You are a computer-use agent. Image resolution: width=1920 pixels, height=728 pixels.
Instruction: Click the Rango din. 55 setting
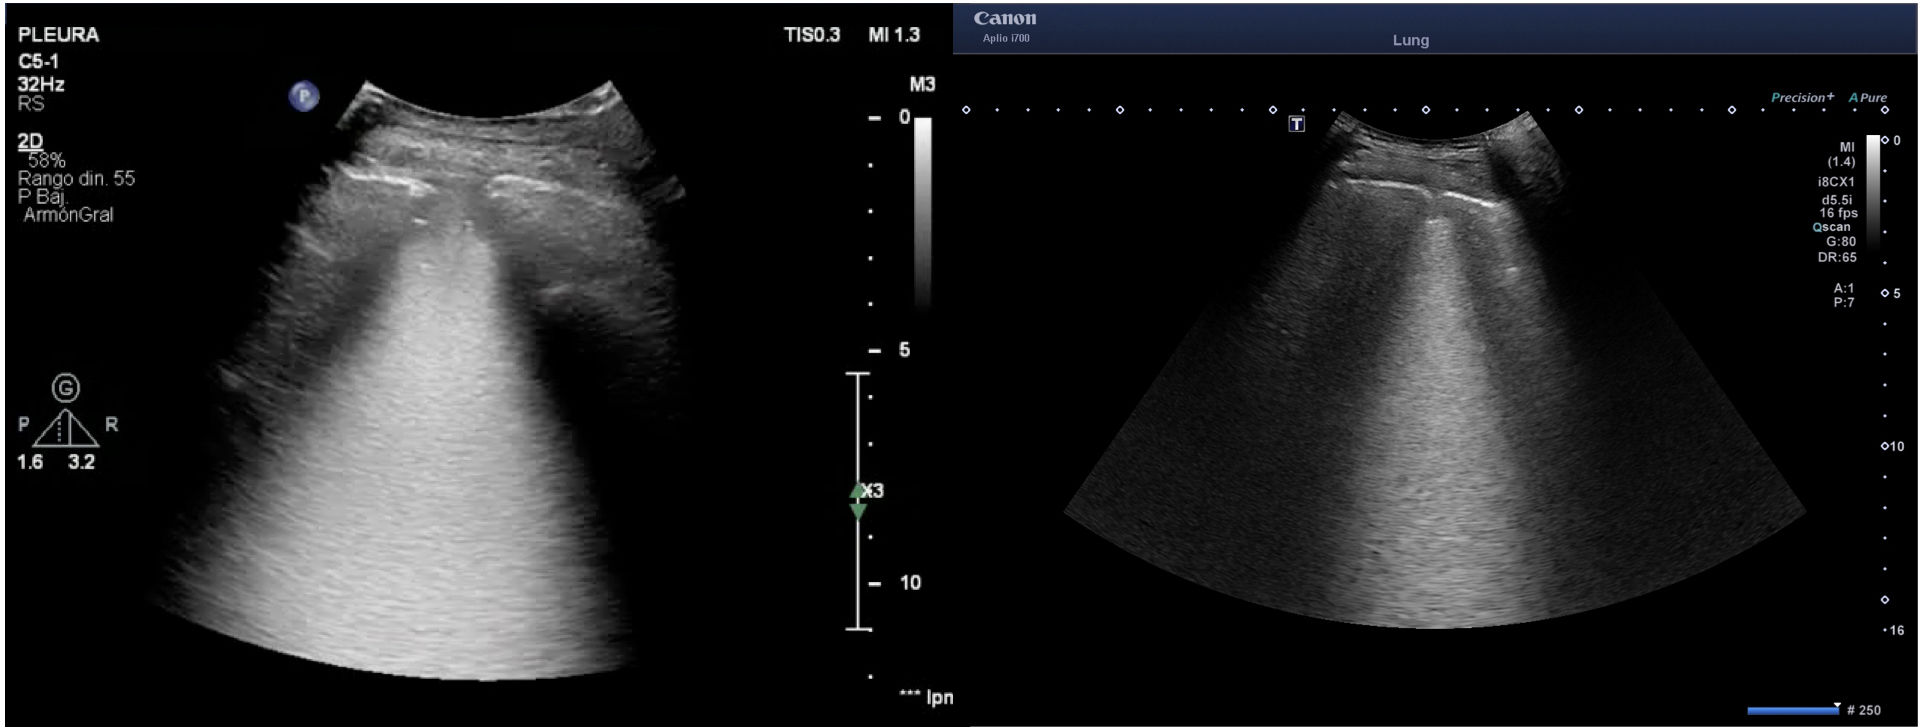pos(76,179)
